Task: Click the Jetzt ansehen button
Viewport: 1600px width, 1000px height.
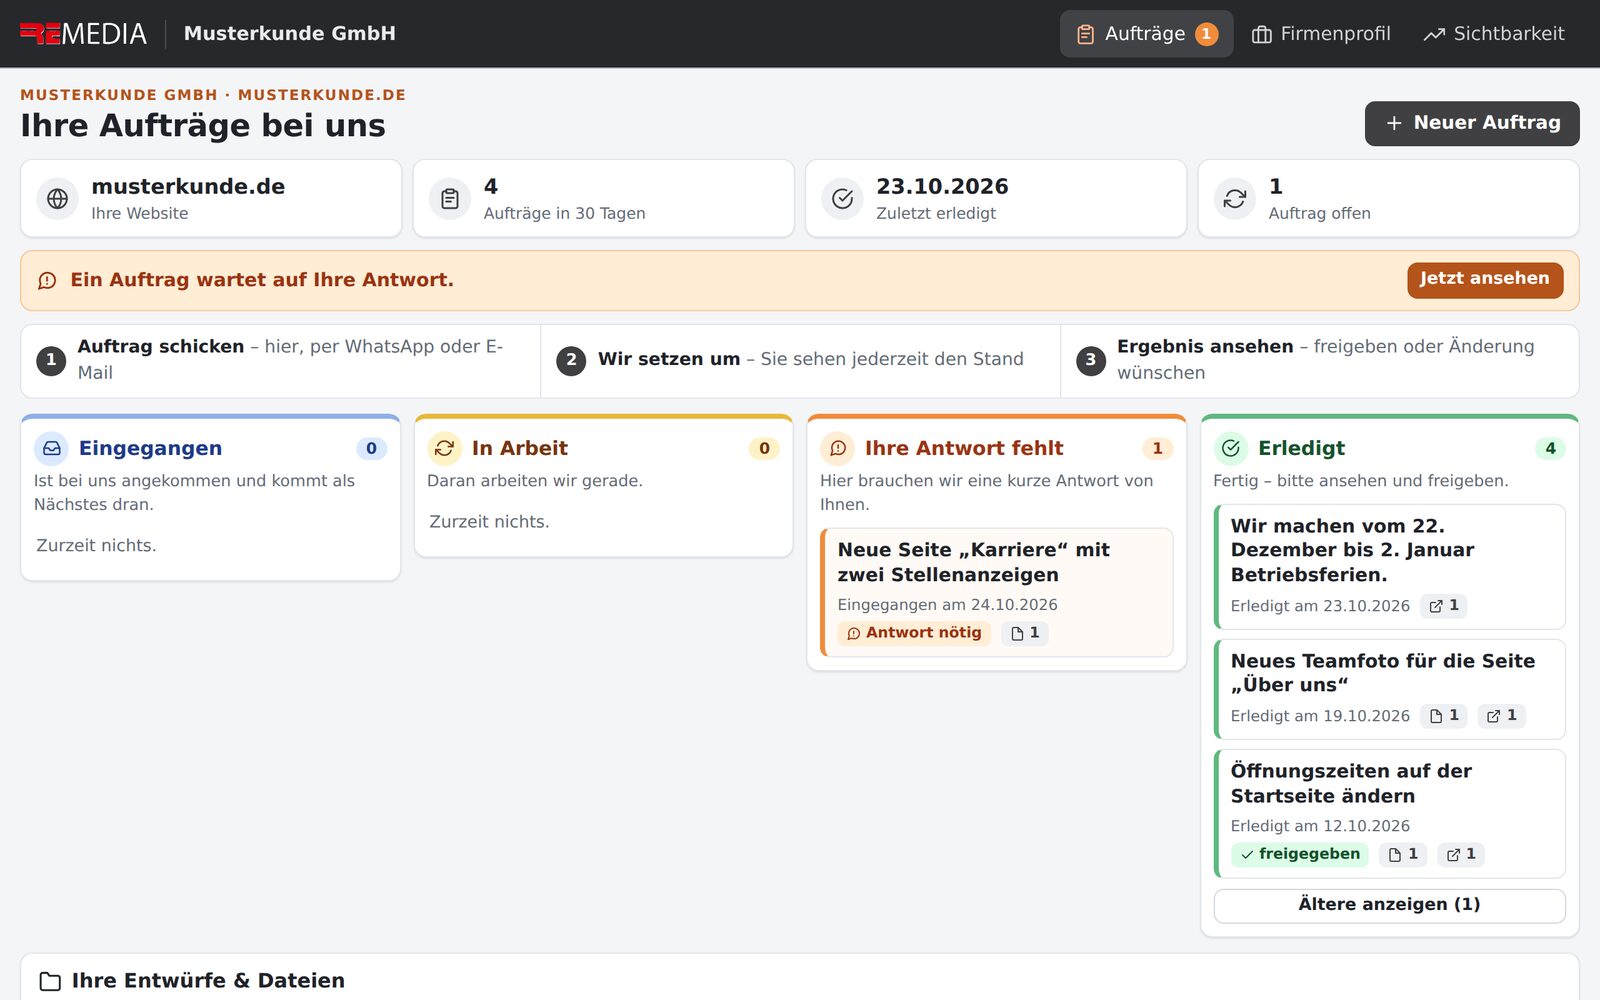Action: tap(1485, 280)
